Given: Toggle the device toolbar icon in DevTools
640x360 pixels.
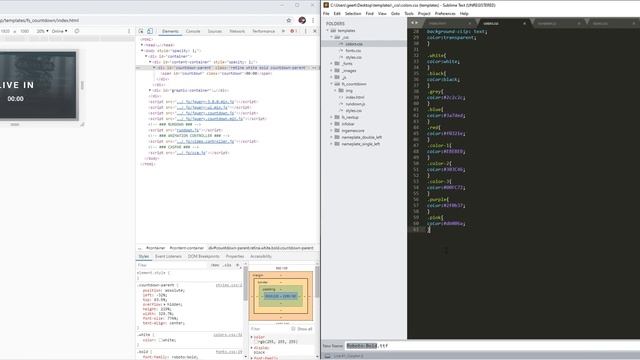Looking at the screenshot, I should pyautogui.click(x=150, y=31).
